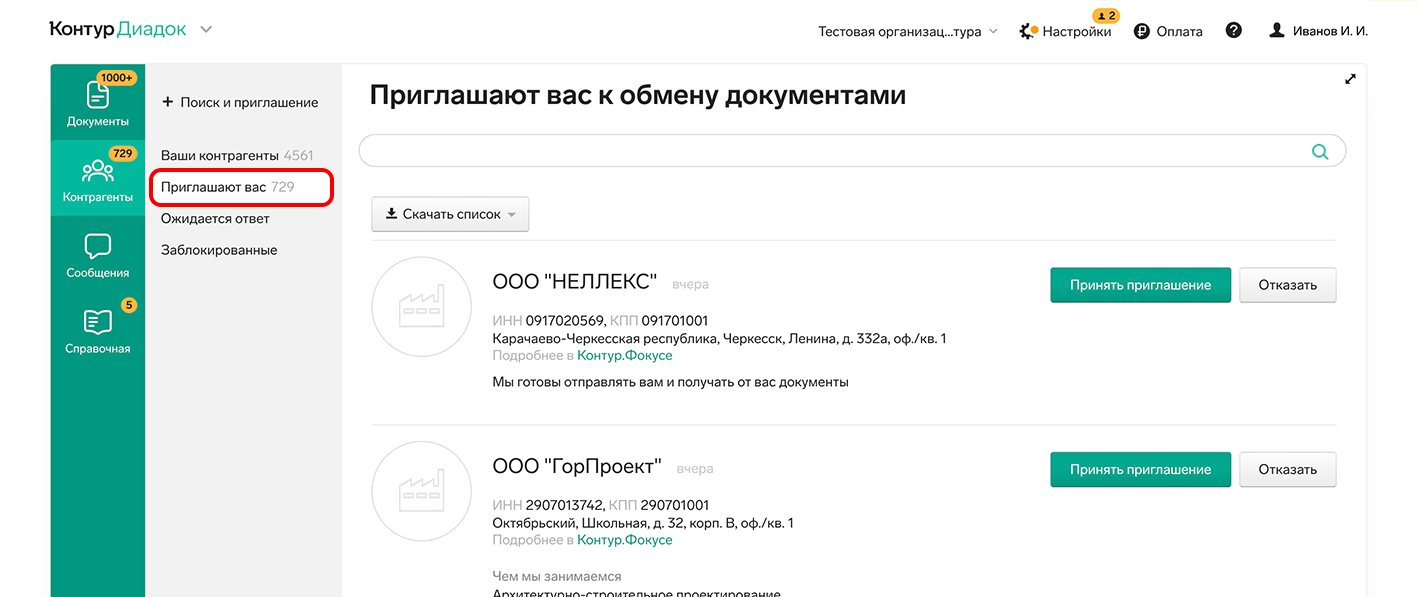Open the Скачать список dropdown
The image size is (1418, 597).
point(450,214)
